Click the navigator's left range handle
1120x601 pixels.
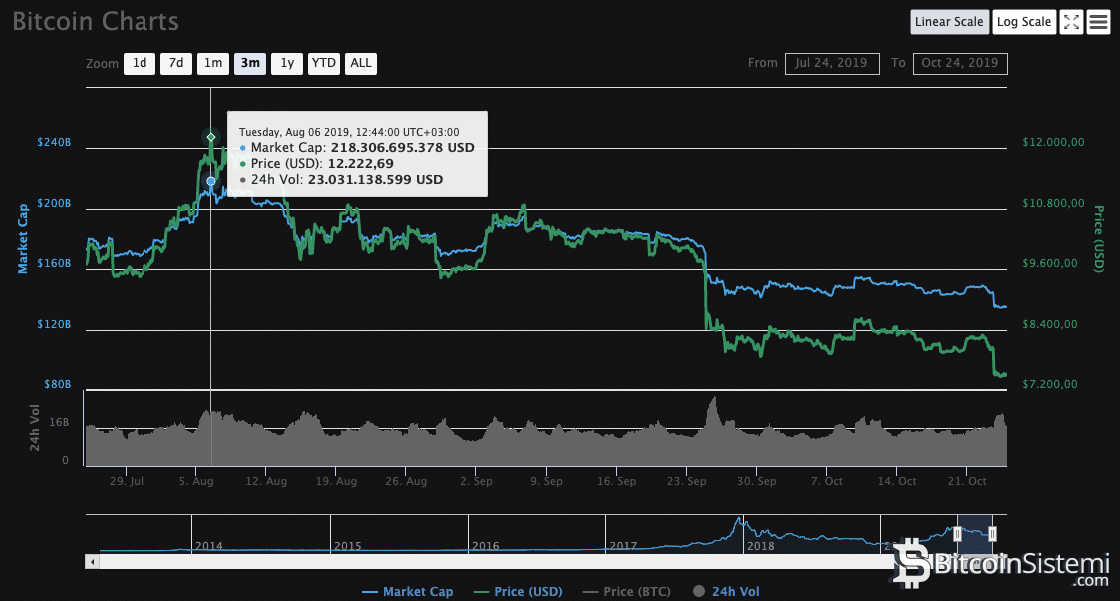pyautogui.click(x=957, y=533)
